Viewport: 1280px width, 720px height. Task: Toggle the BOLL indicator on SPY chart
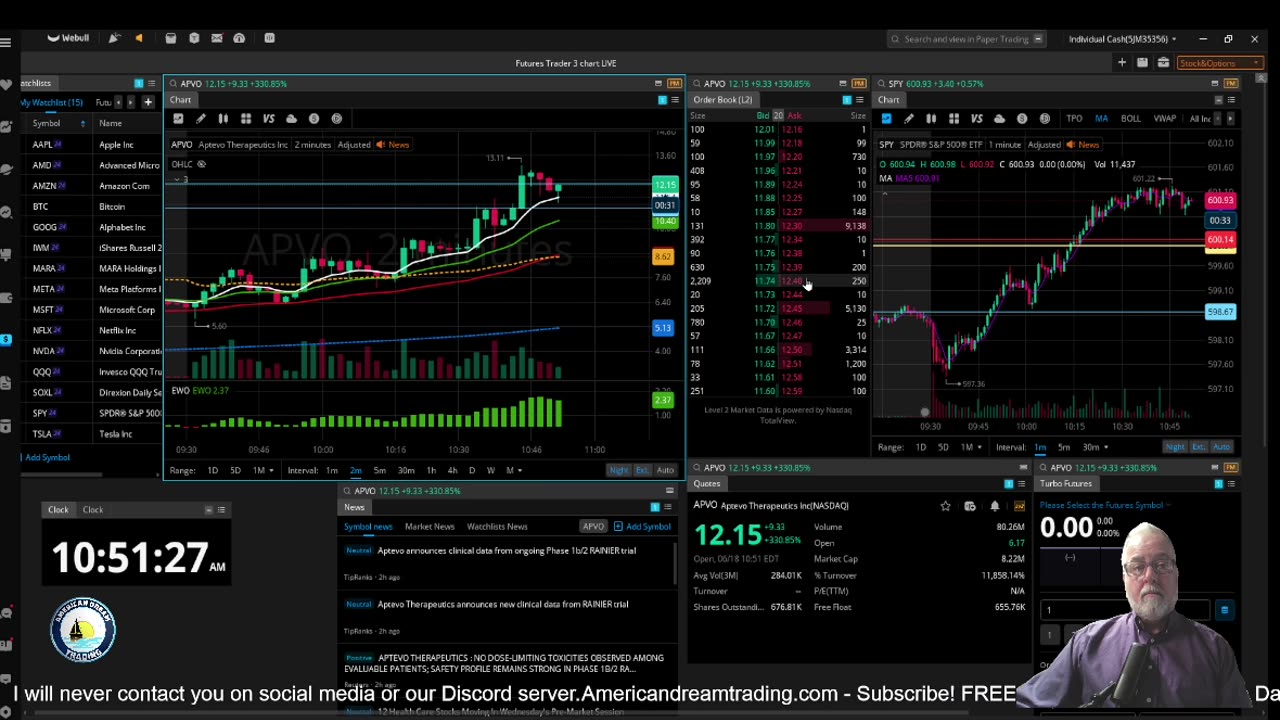[x=1130, y=119]
